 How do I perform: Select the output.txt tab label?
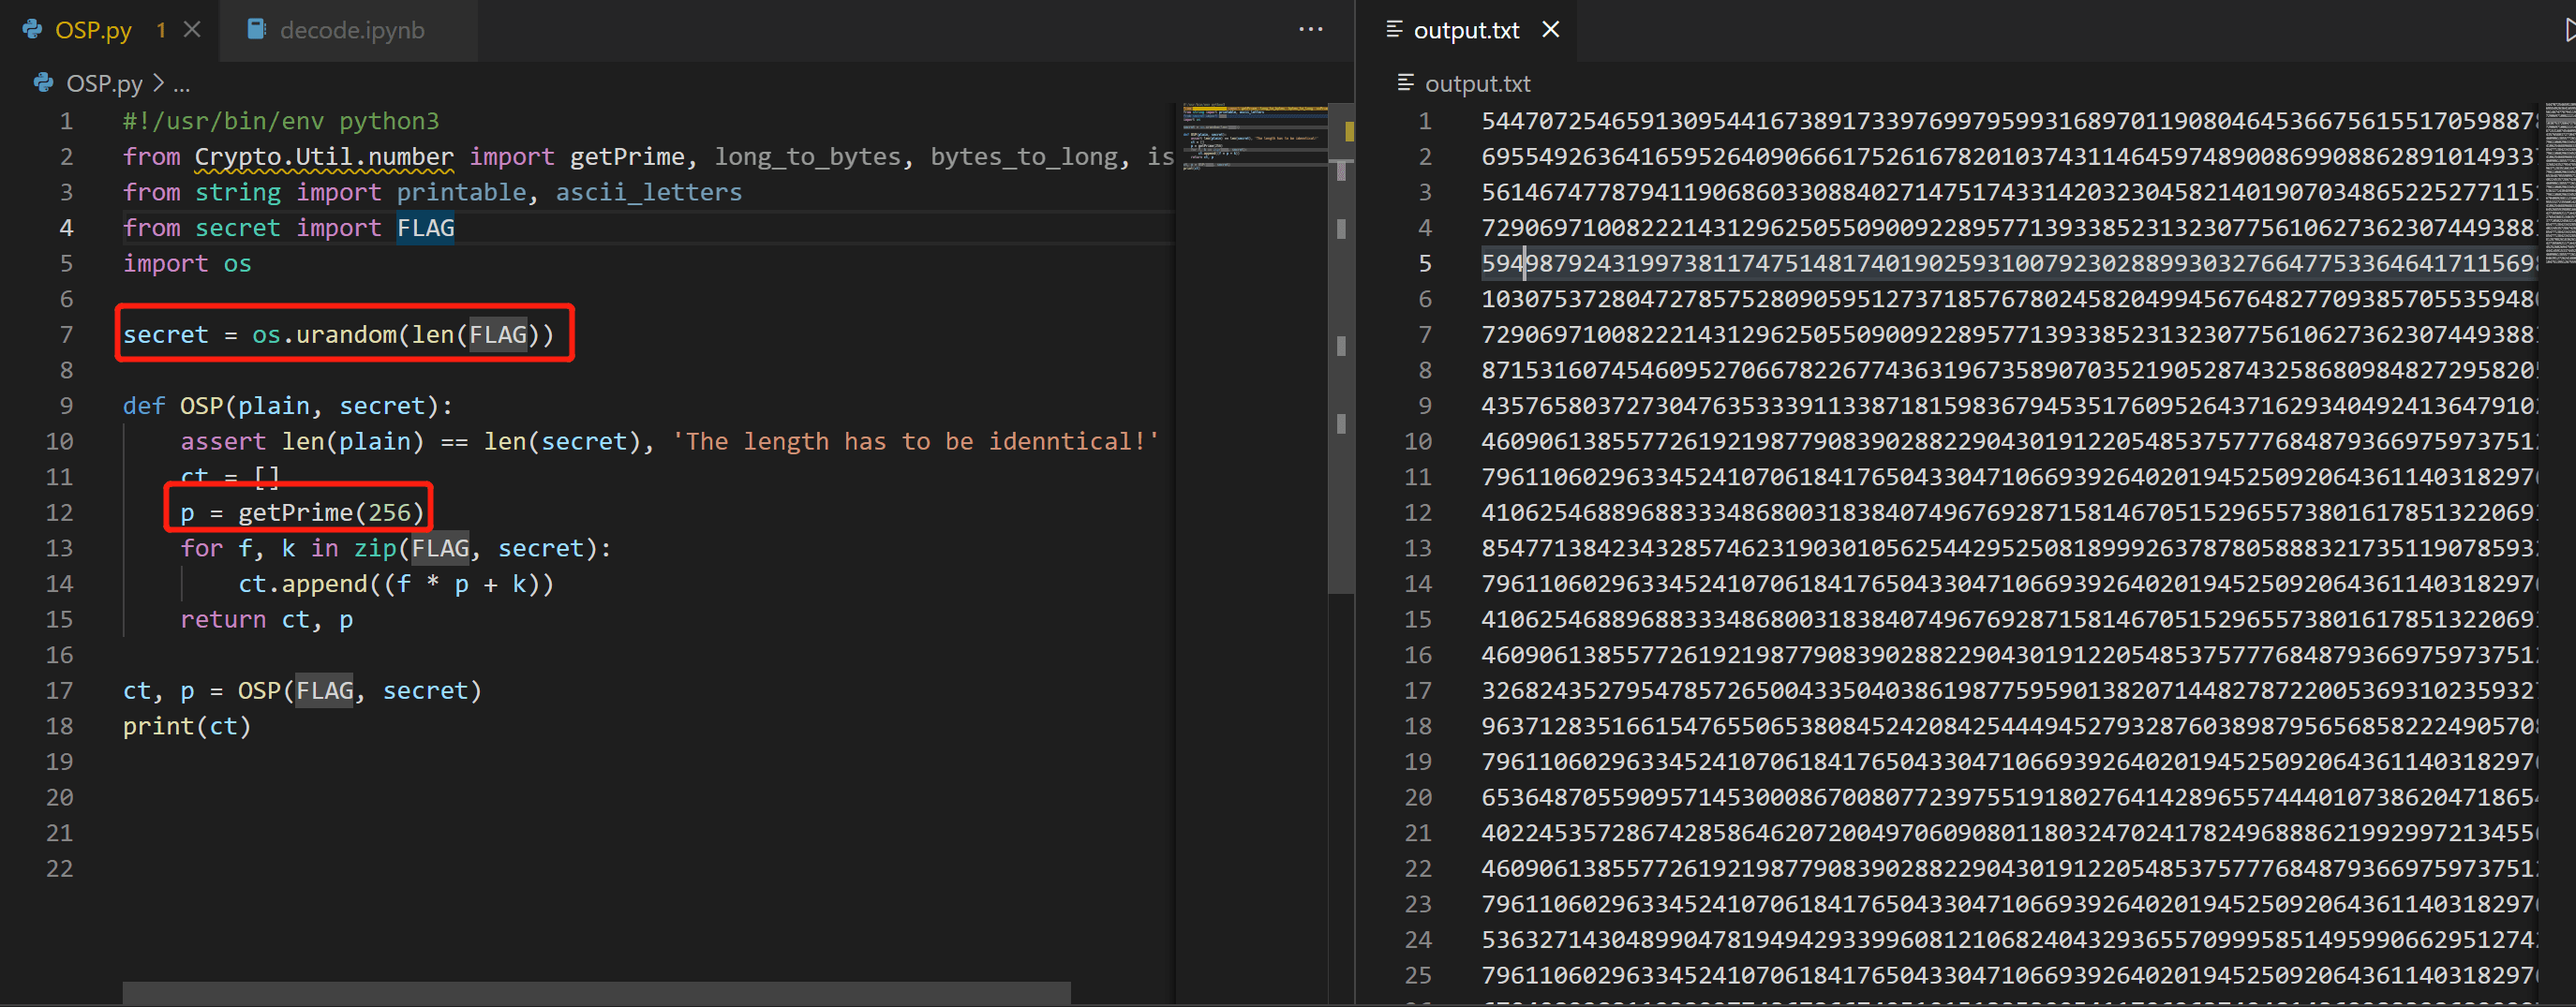click(x=1466, y=30)
